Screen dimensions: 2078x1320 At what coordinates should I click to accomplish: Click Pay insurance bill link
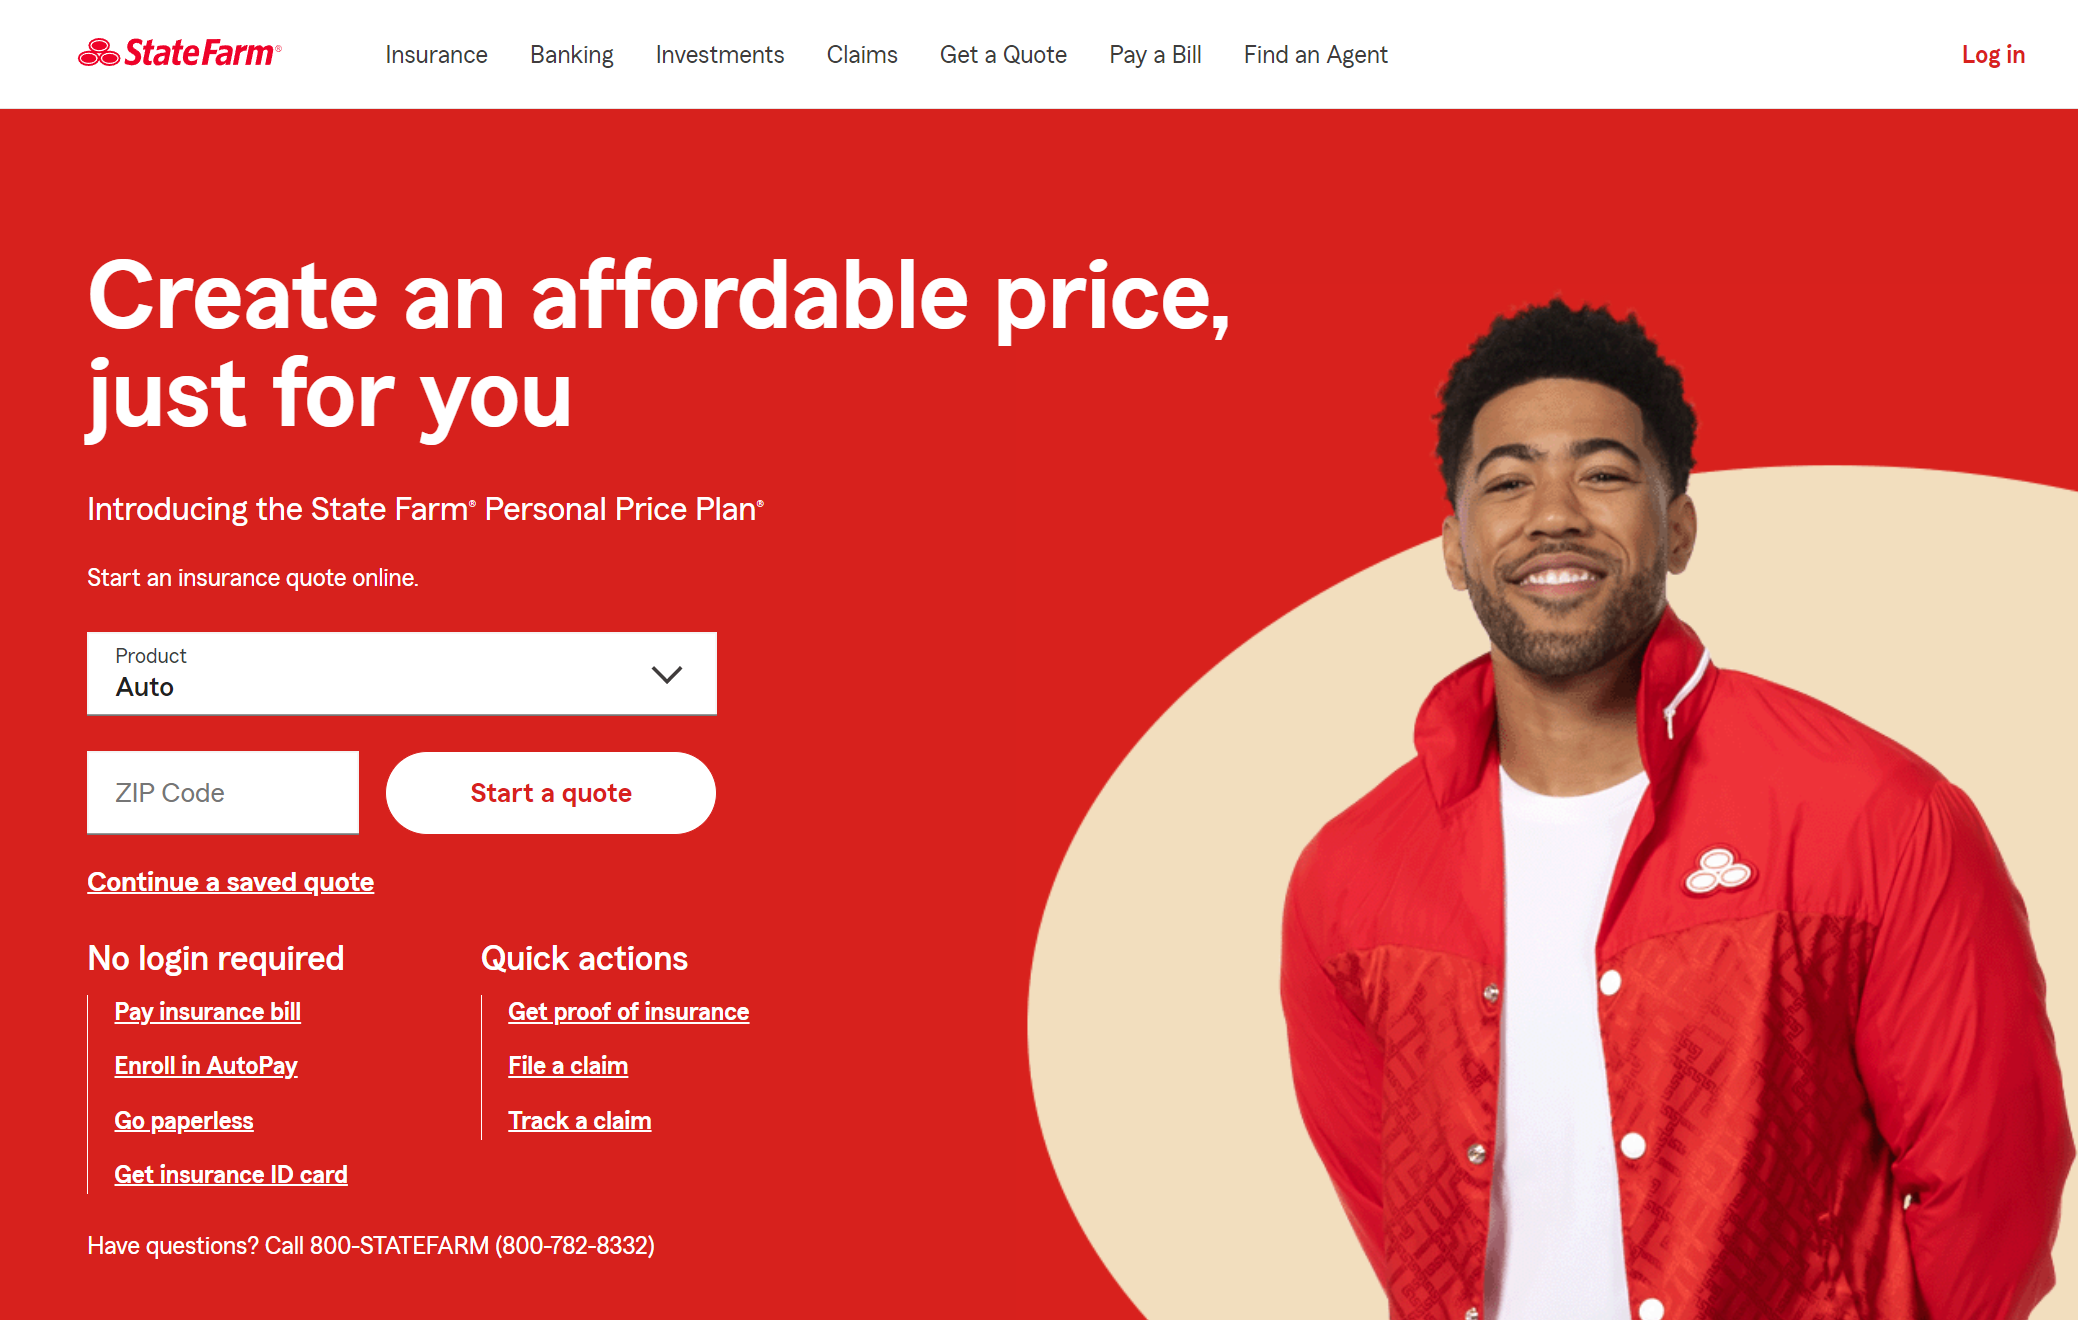[207, 1011]
